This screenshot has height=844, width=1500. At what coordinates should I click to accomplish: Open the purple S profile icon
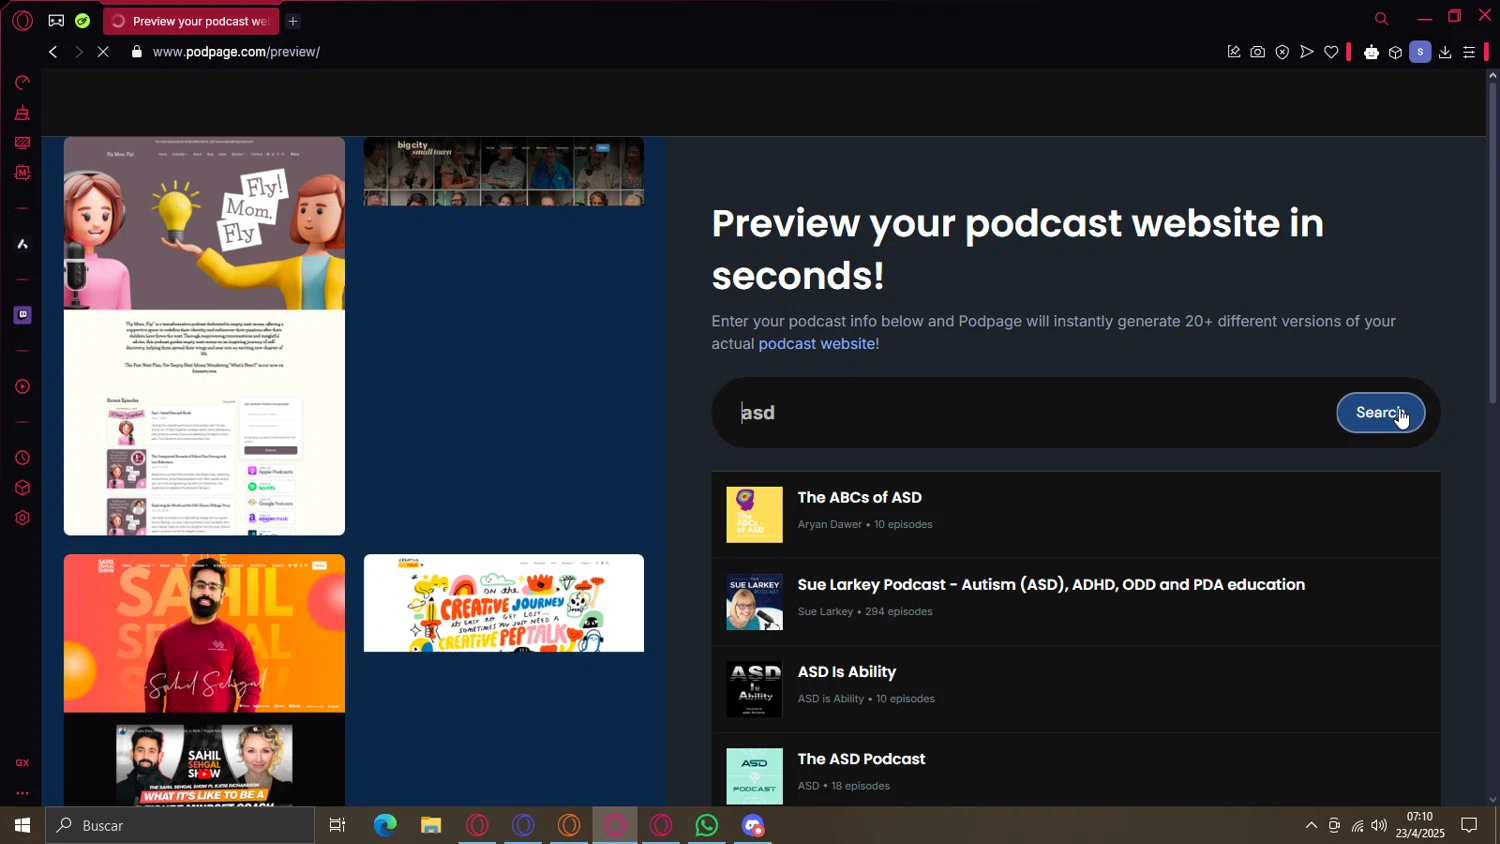(1420, 52)
